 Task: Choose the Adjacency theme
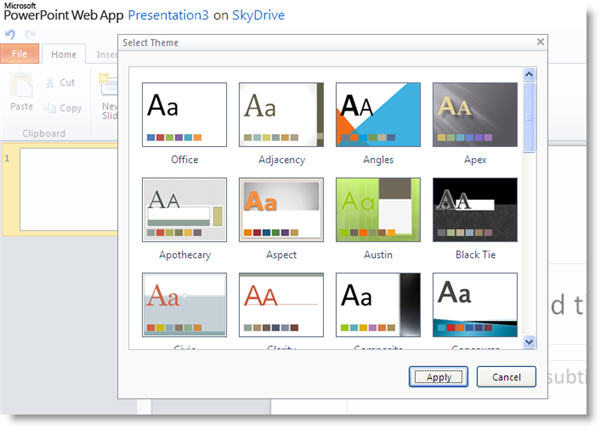(x=281, y=114)
